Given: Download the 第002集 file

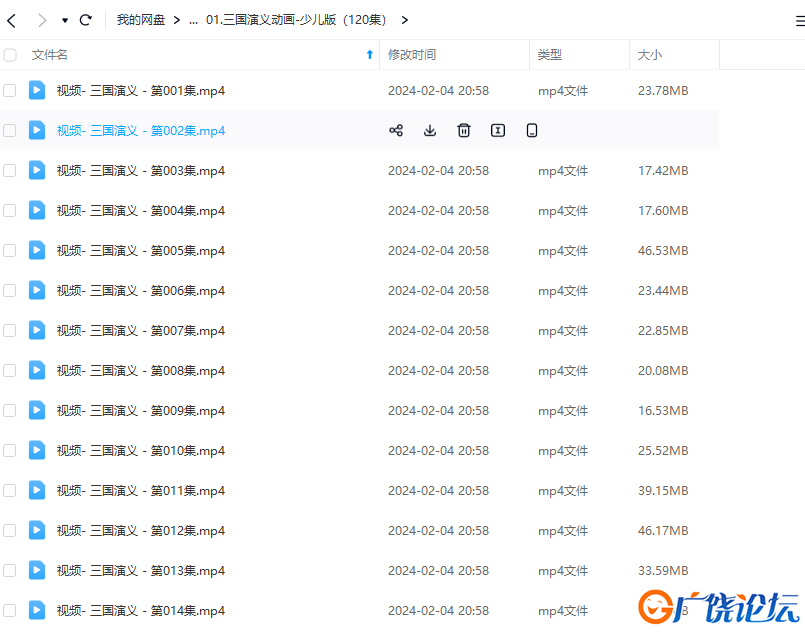Looking at the screenshot, I should [x=430, y=130].
